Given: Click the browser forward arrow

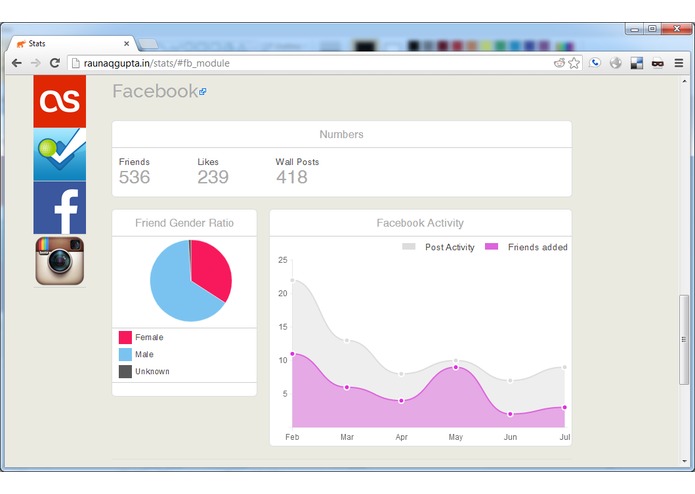Looking at the screenshot, I should [35, 63].
